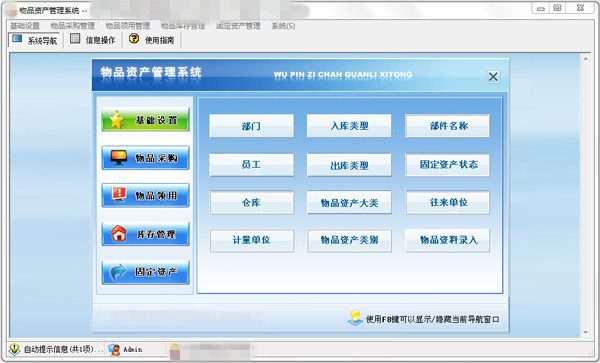
Task: Open the 入库类型 settings
Action: pos(349,126)
